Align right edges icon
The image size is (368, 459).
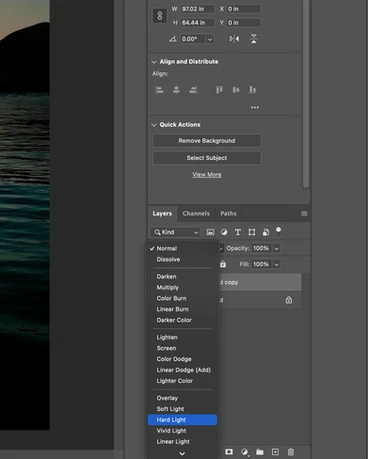pos(193,90)
